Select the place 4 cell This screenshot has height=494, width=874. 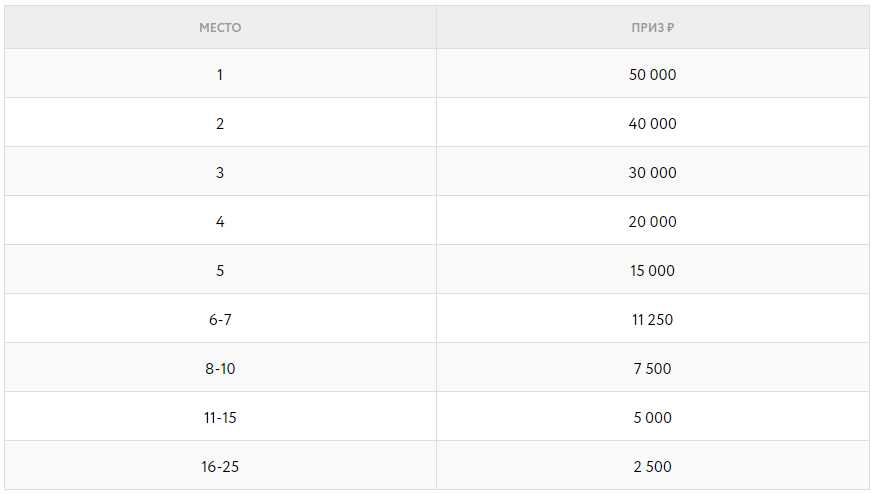pyautogui.click(x=220, y=222)
